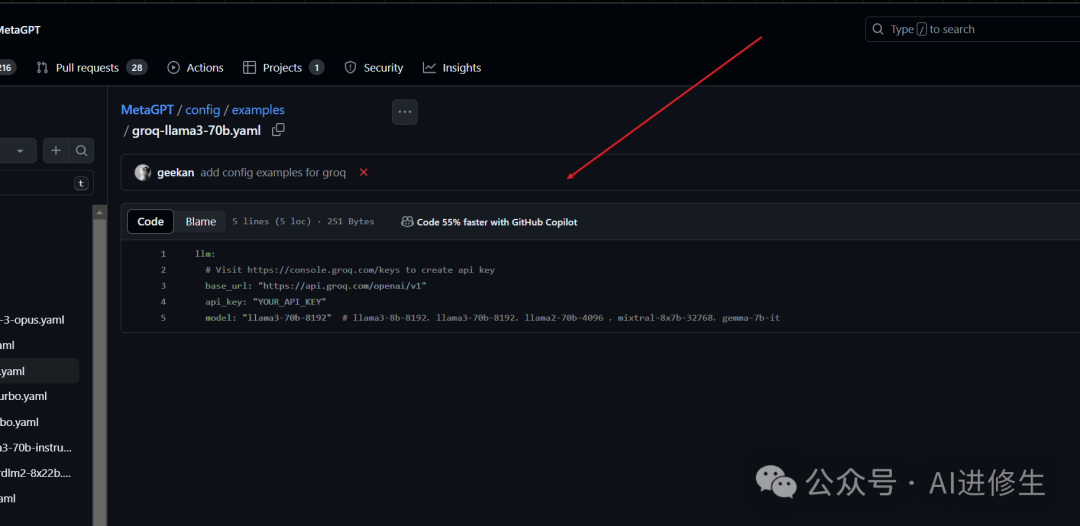Viewport: 1080px width, 526px height.
Task: Open the geekan author link
Action: pos(176,172)
